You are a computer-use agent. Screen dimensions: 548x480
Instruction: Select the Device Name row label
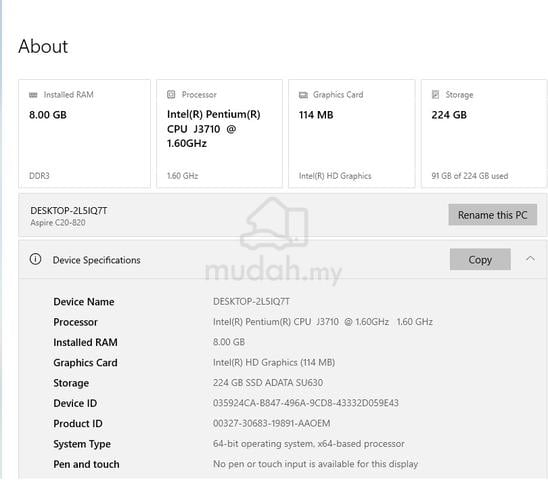pos(84,302)
